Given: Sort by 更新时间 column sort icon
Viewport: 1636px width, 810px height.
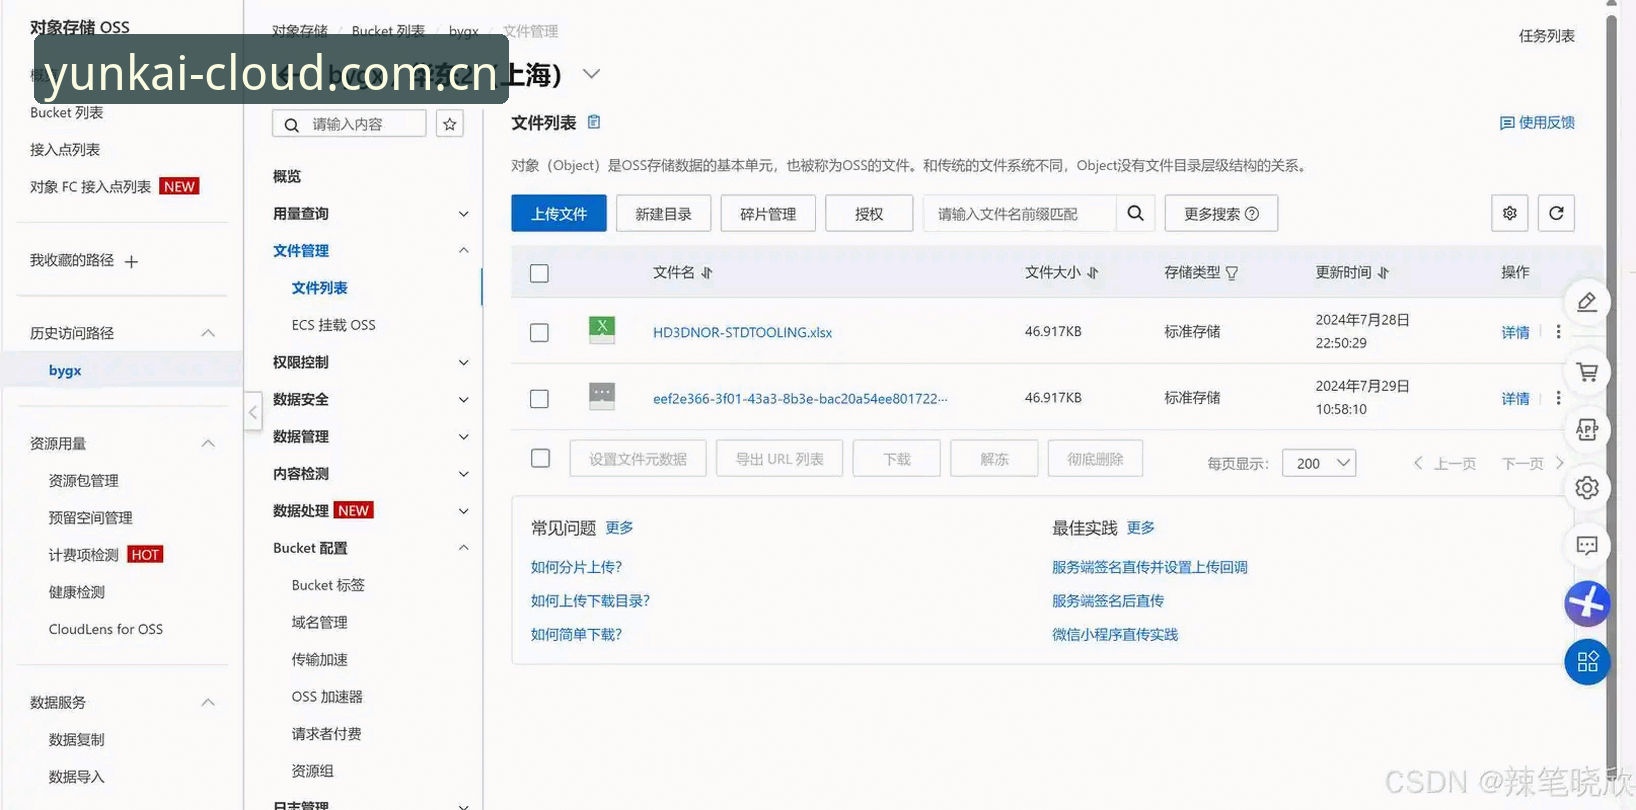Looking at the screenshot, I should [1384, 273].
